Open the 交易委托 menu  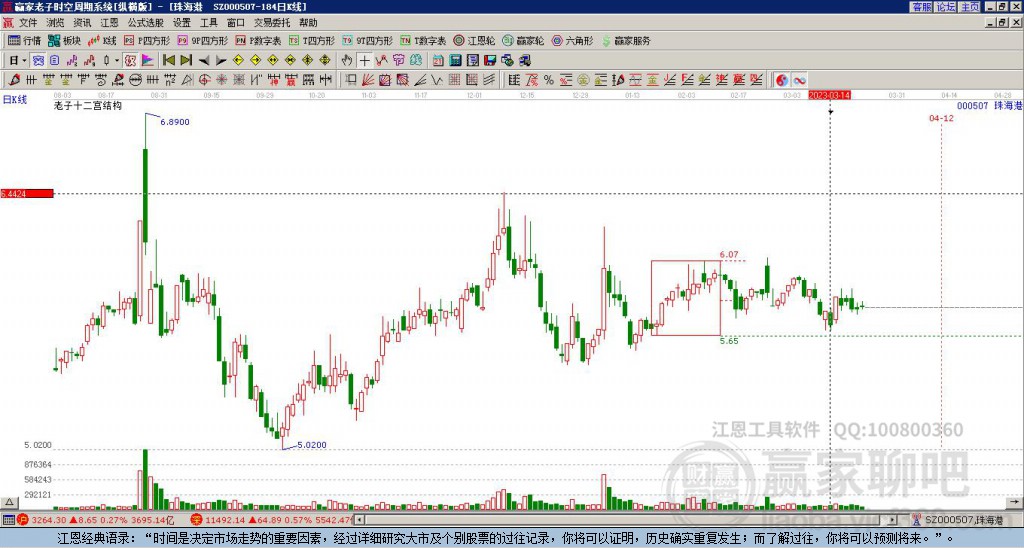pyautogui.click(x=272, y=23)
